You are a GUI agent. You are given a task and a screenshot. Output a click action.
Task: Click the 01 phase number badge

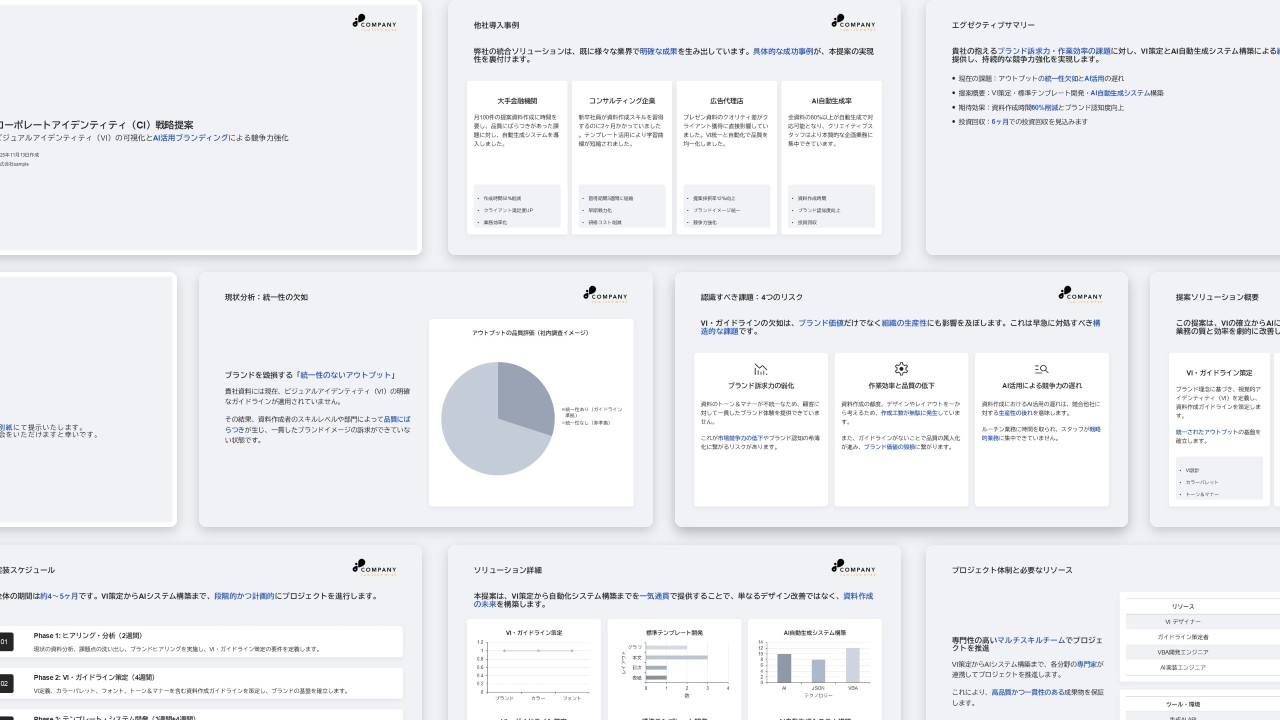coord(5,642)
